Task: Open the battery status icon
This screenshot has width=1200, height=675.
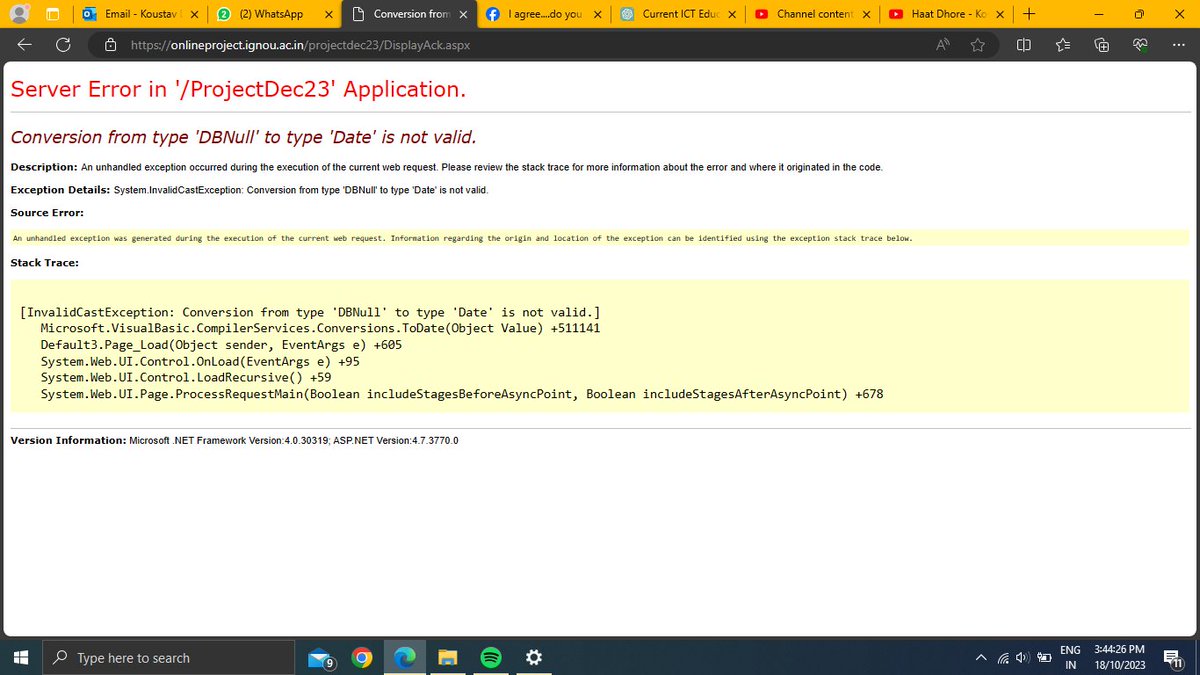Action: tap(1043, 657)
